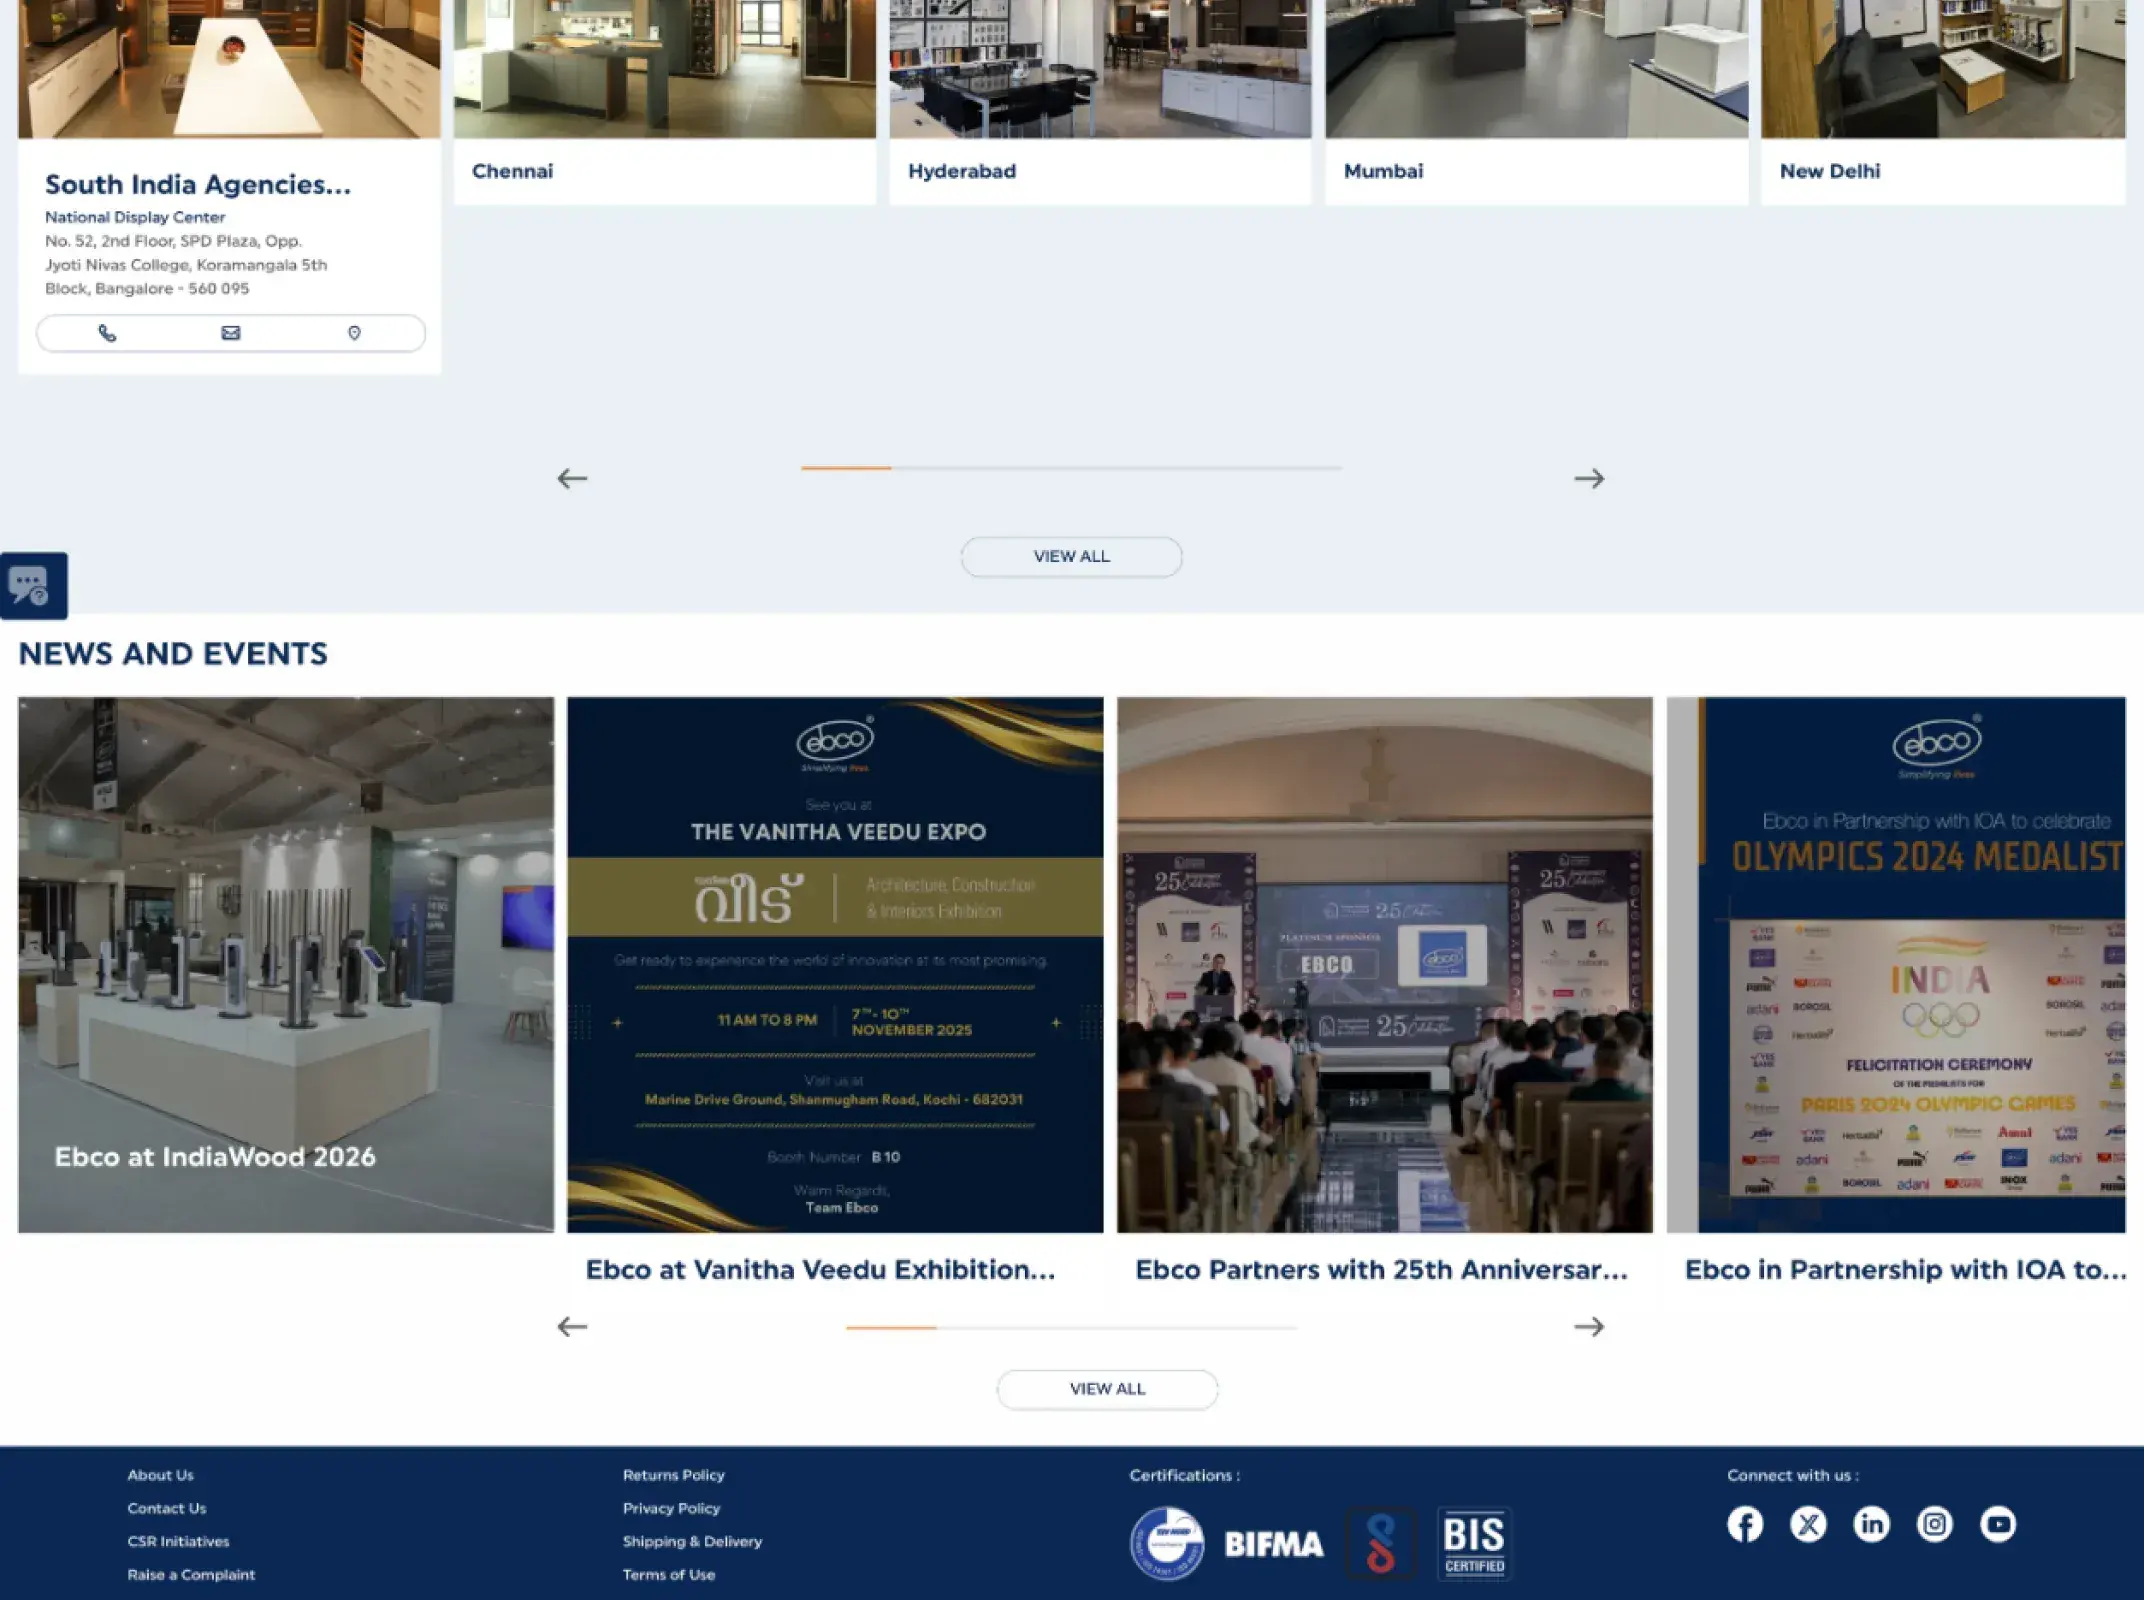
Task: Click Ebco Partners with 25th Anniversary title
Action: [x=1381, y=1269]
